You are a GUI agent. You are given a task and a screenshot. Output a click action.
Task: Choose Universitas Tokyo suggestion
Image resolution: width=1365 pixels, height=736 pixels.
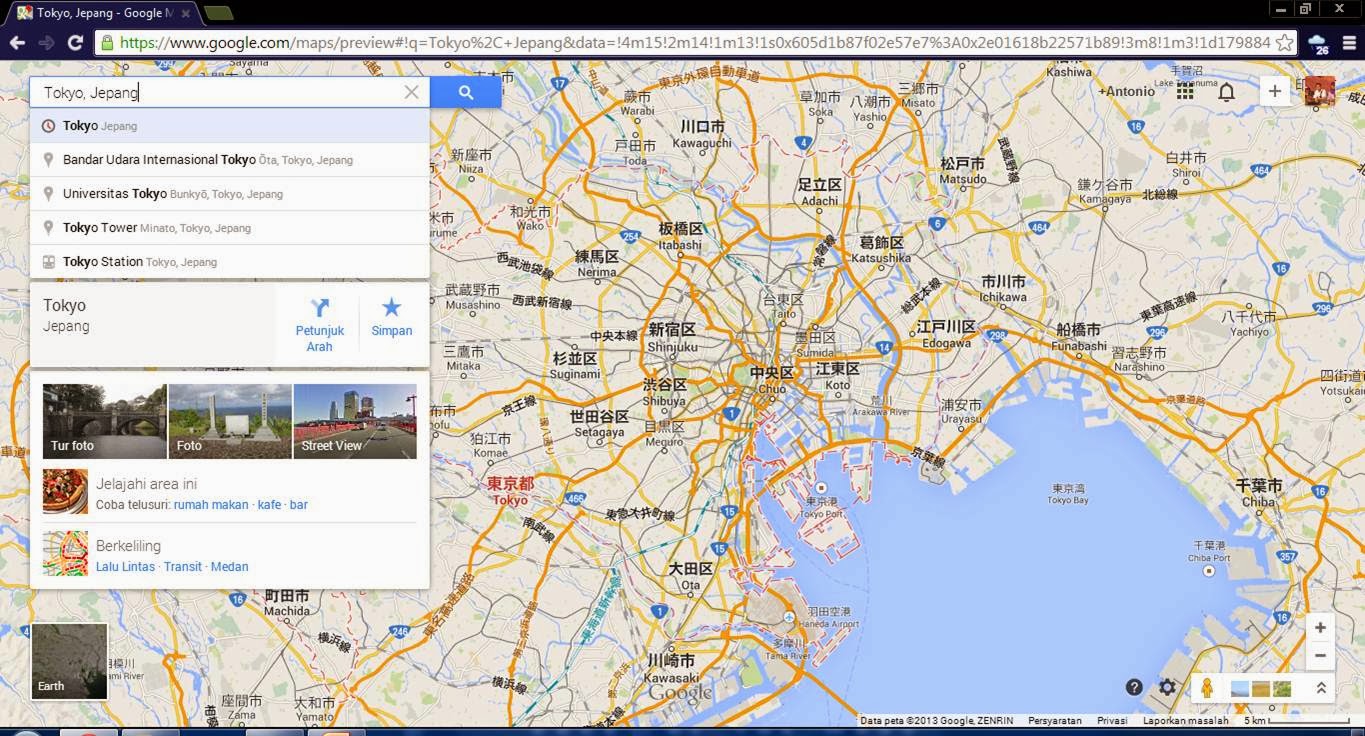pyautogui.click(x=230, y=194)
